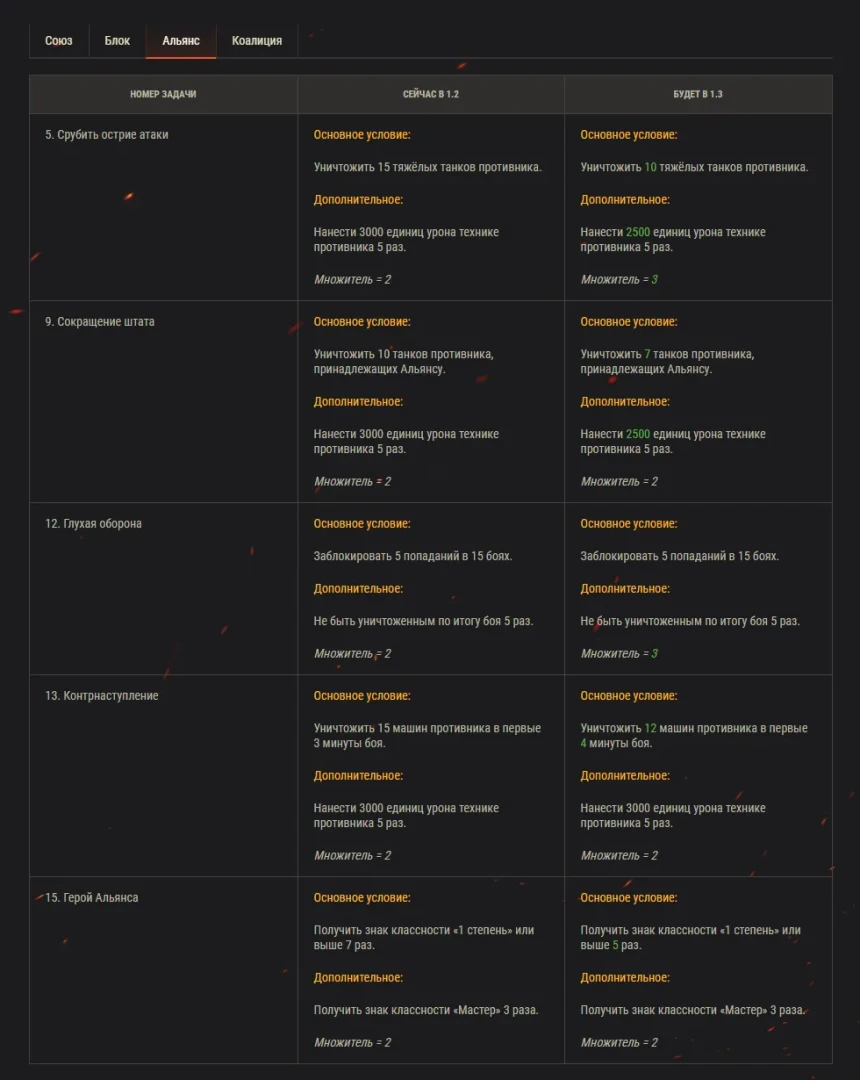Click task title 12. Глухая оборона
The height and width of the screenshot is (1080, 860).
[93, 524]
